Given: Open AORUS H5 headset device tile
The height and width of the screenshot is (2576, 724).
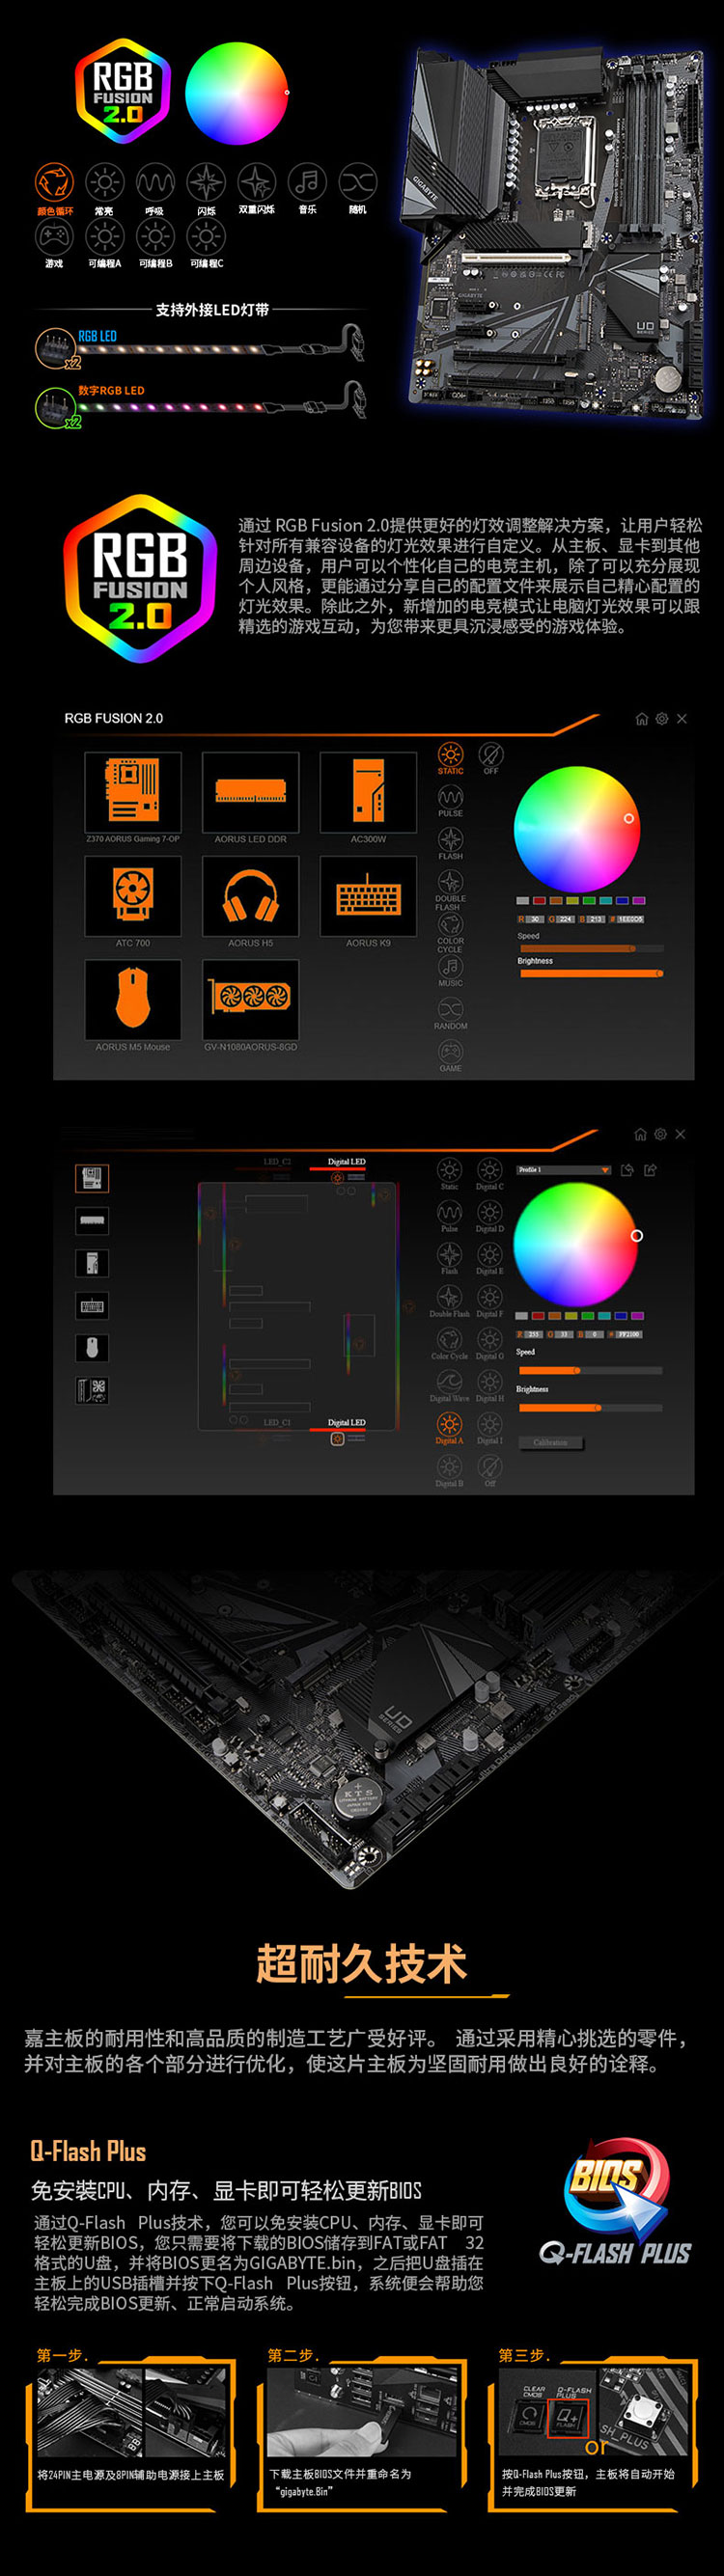Looking at the screenshot, I should click(x=251, y=896).
